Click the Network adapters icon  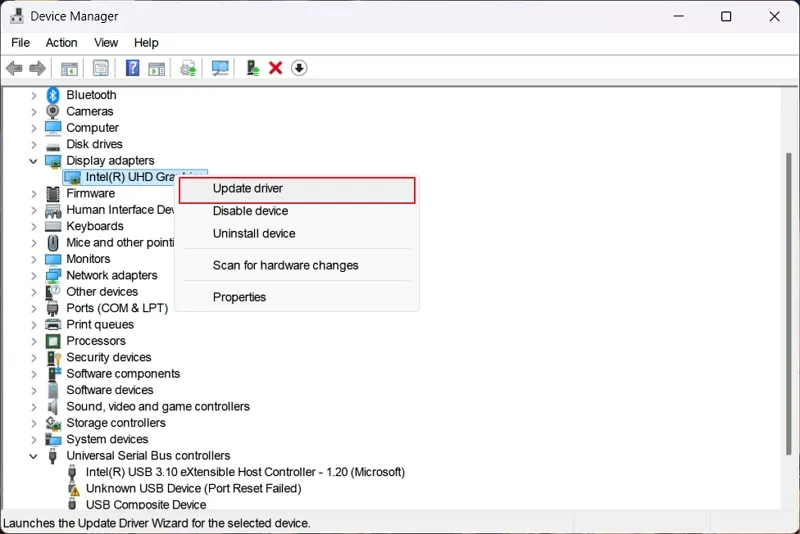coord(53,275)
